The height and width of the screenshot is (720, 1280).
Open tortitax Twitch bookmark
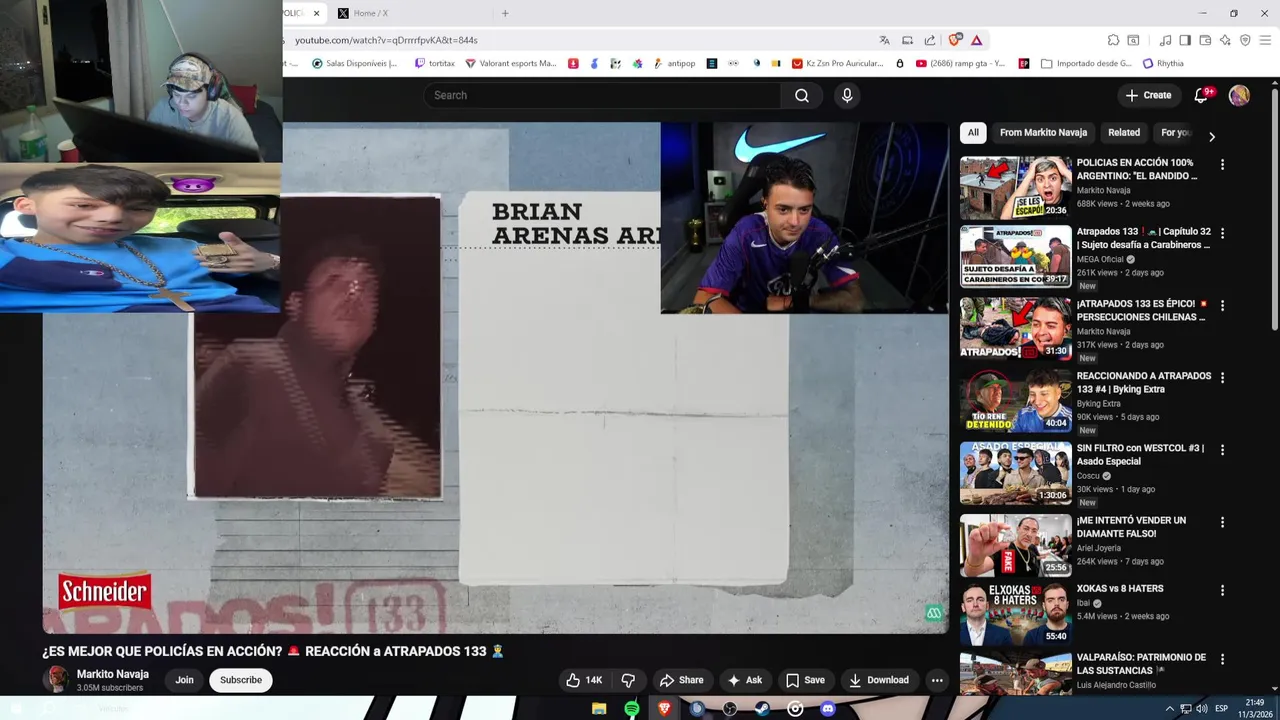click(x=435, y=63)
